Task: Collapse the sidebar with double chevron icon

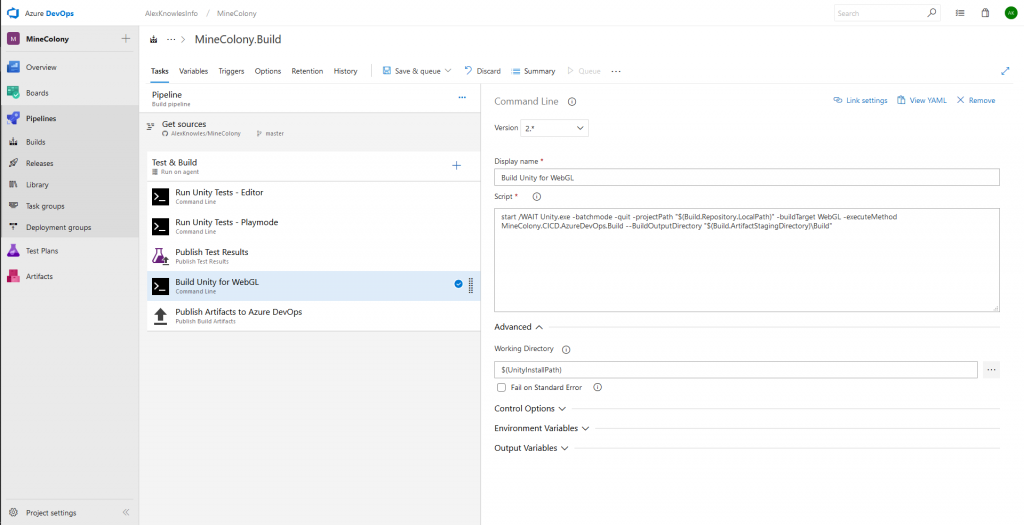Action: click(126, 512)
